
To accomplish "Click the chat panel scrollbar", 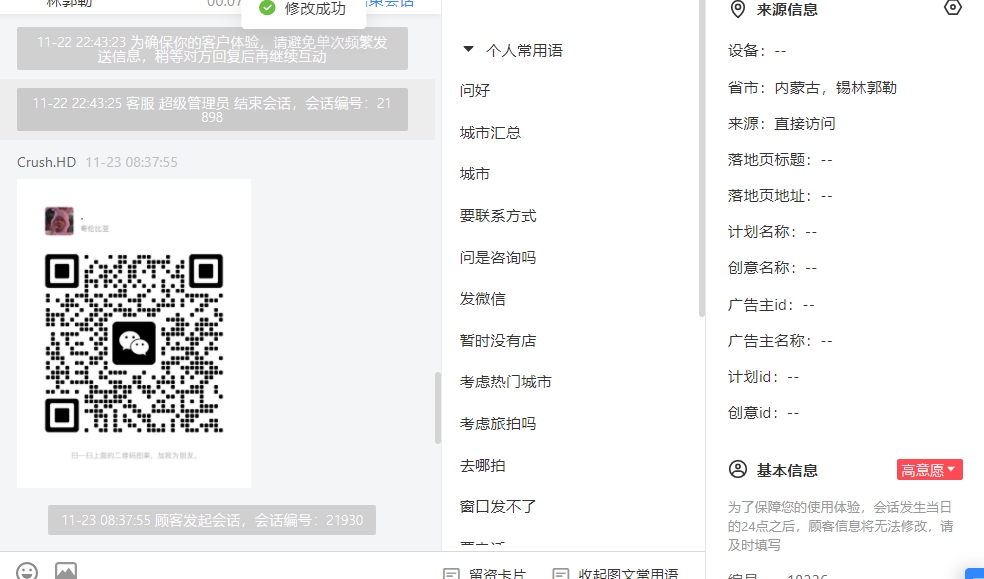I will (x=437, y=408).
